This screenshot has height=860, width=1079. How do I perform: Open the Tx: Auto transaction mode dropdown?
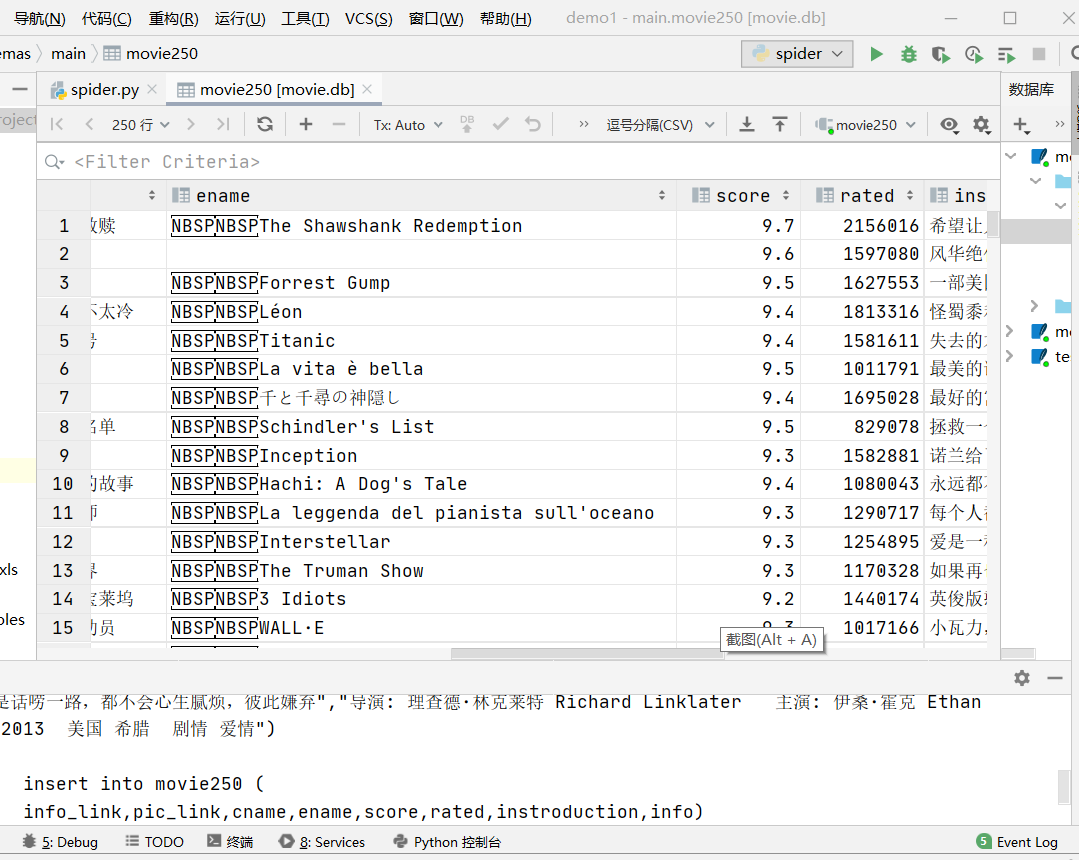[x=407, y=125]
